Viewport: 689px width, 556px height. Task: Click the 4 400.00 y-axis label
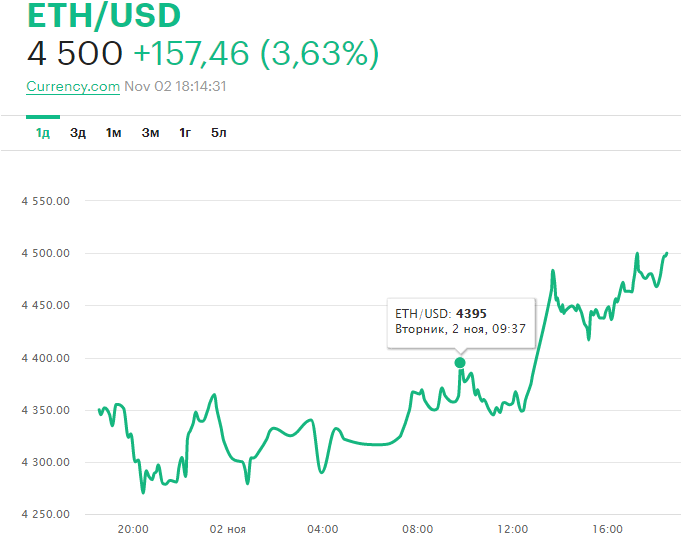coord(46,358)
